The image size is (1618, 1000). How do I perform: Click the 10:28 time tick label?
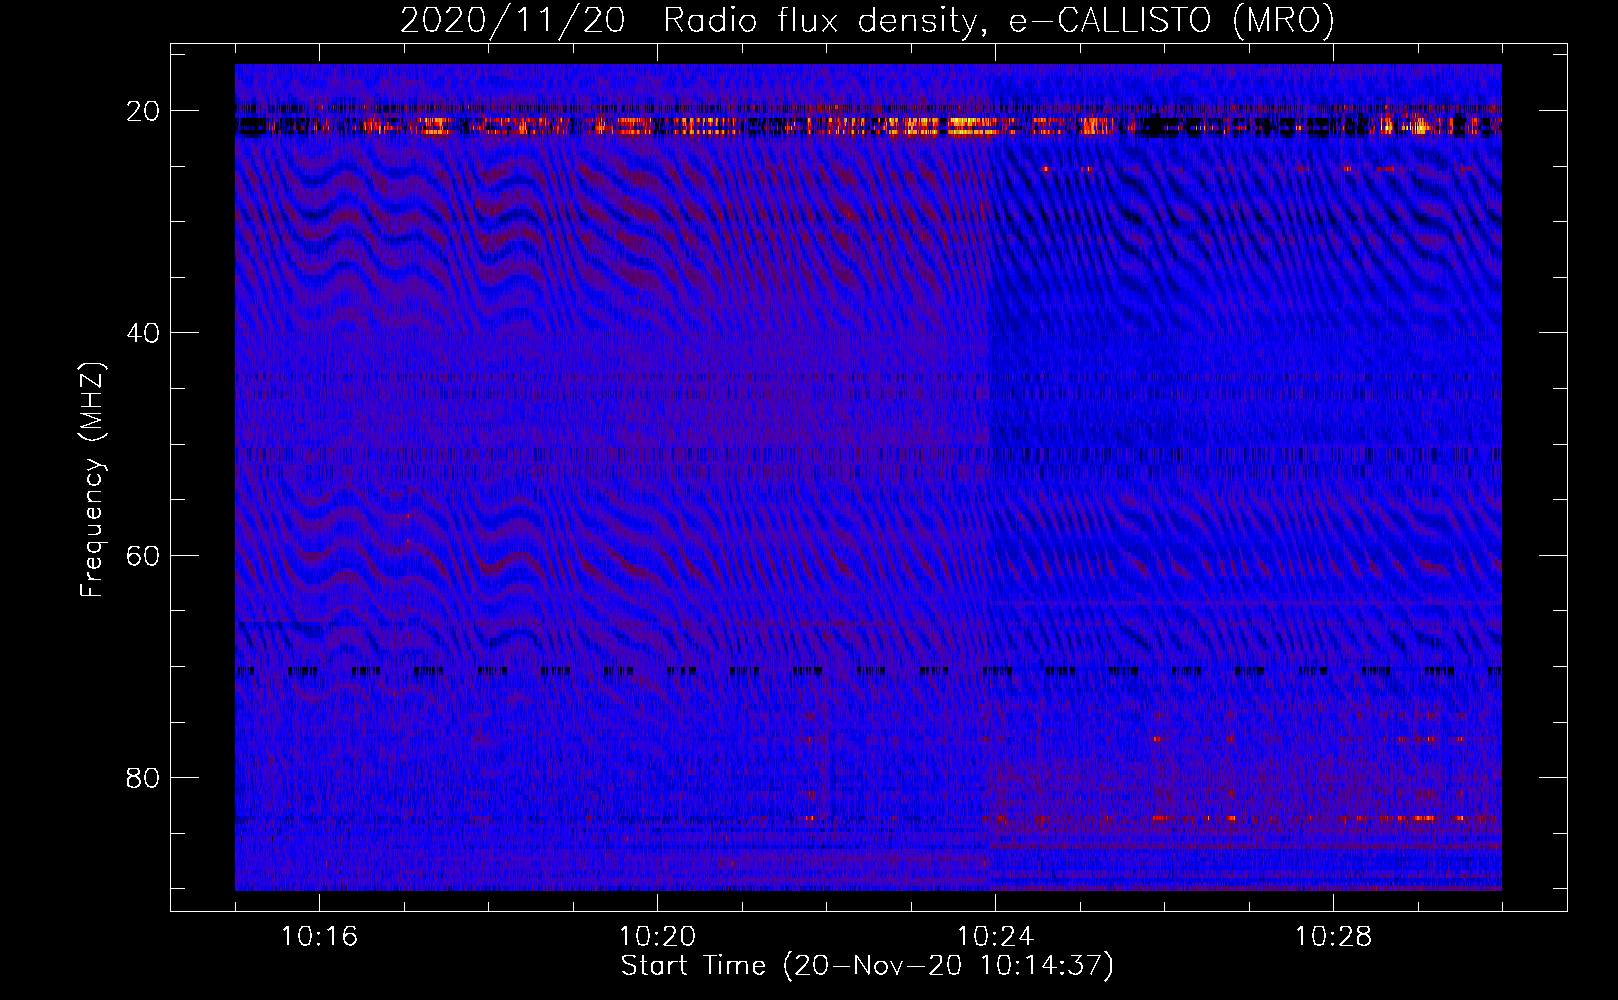[1333, 937]
